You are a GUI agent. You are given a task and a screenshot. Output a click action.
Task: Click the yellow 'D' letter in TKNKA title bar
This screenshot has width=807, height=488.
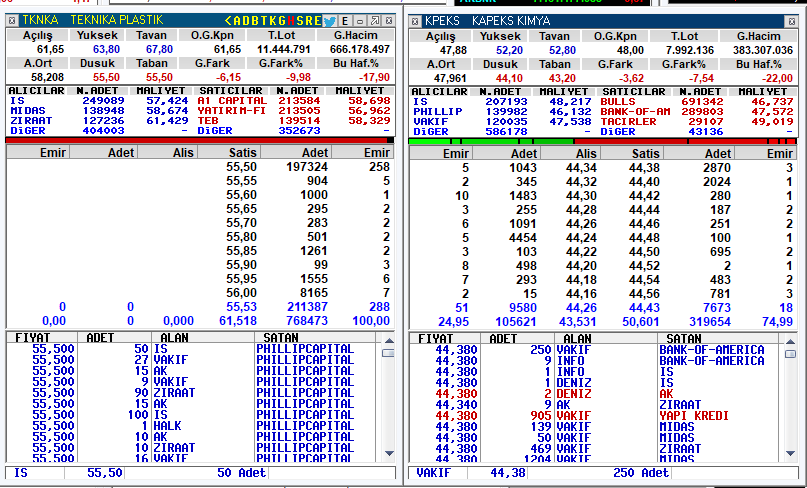[246, 21]
